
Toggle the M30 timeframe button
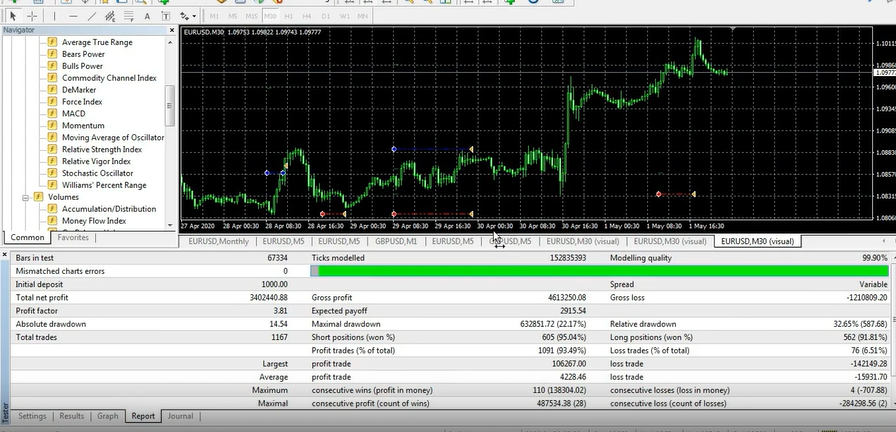click(269, 16)
